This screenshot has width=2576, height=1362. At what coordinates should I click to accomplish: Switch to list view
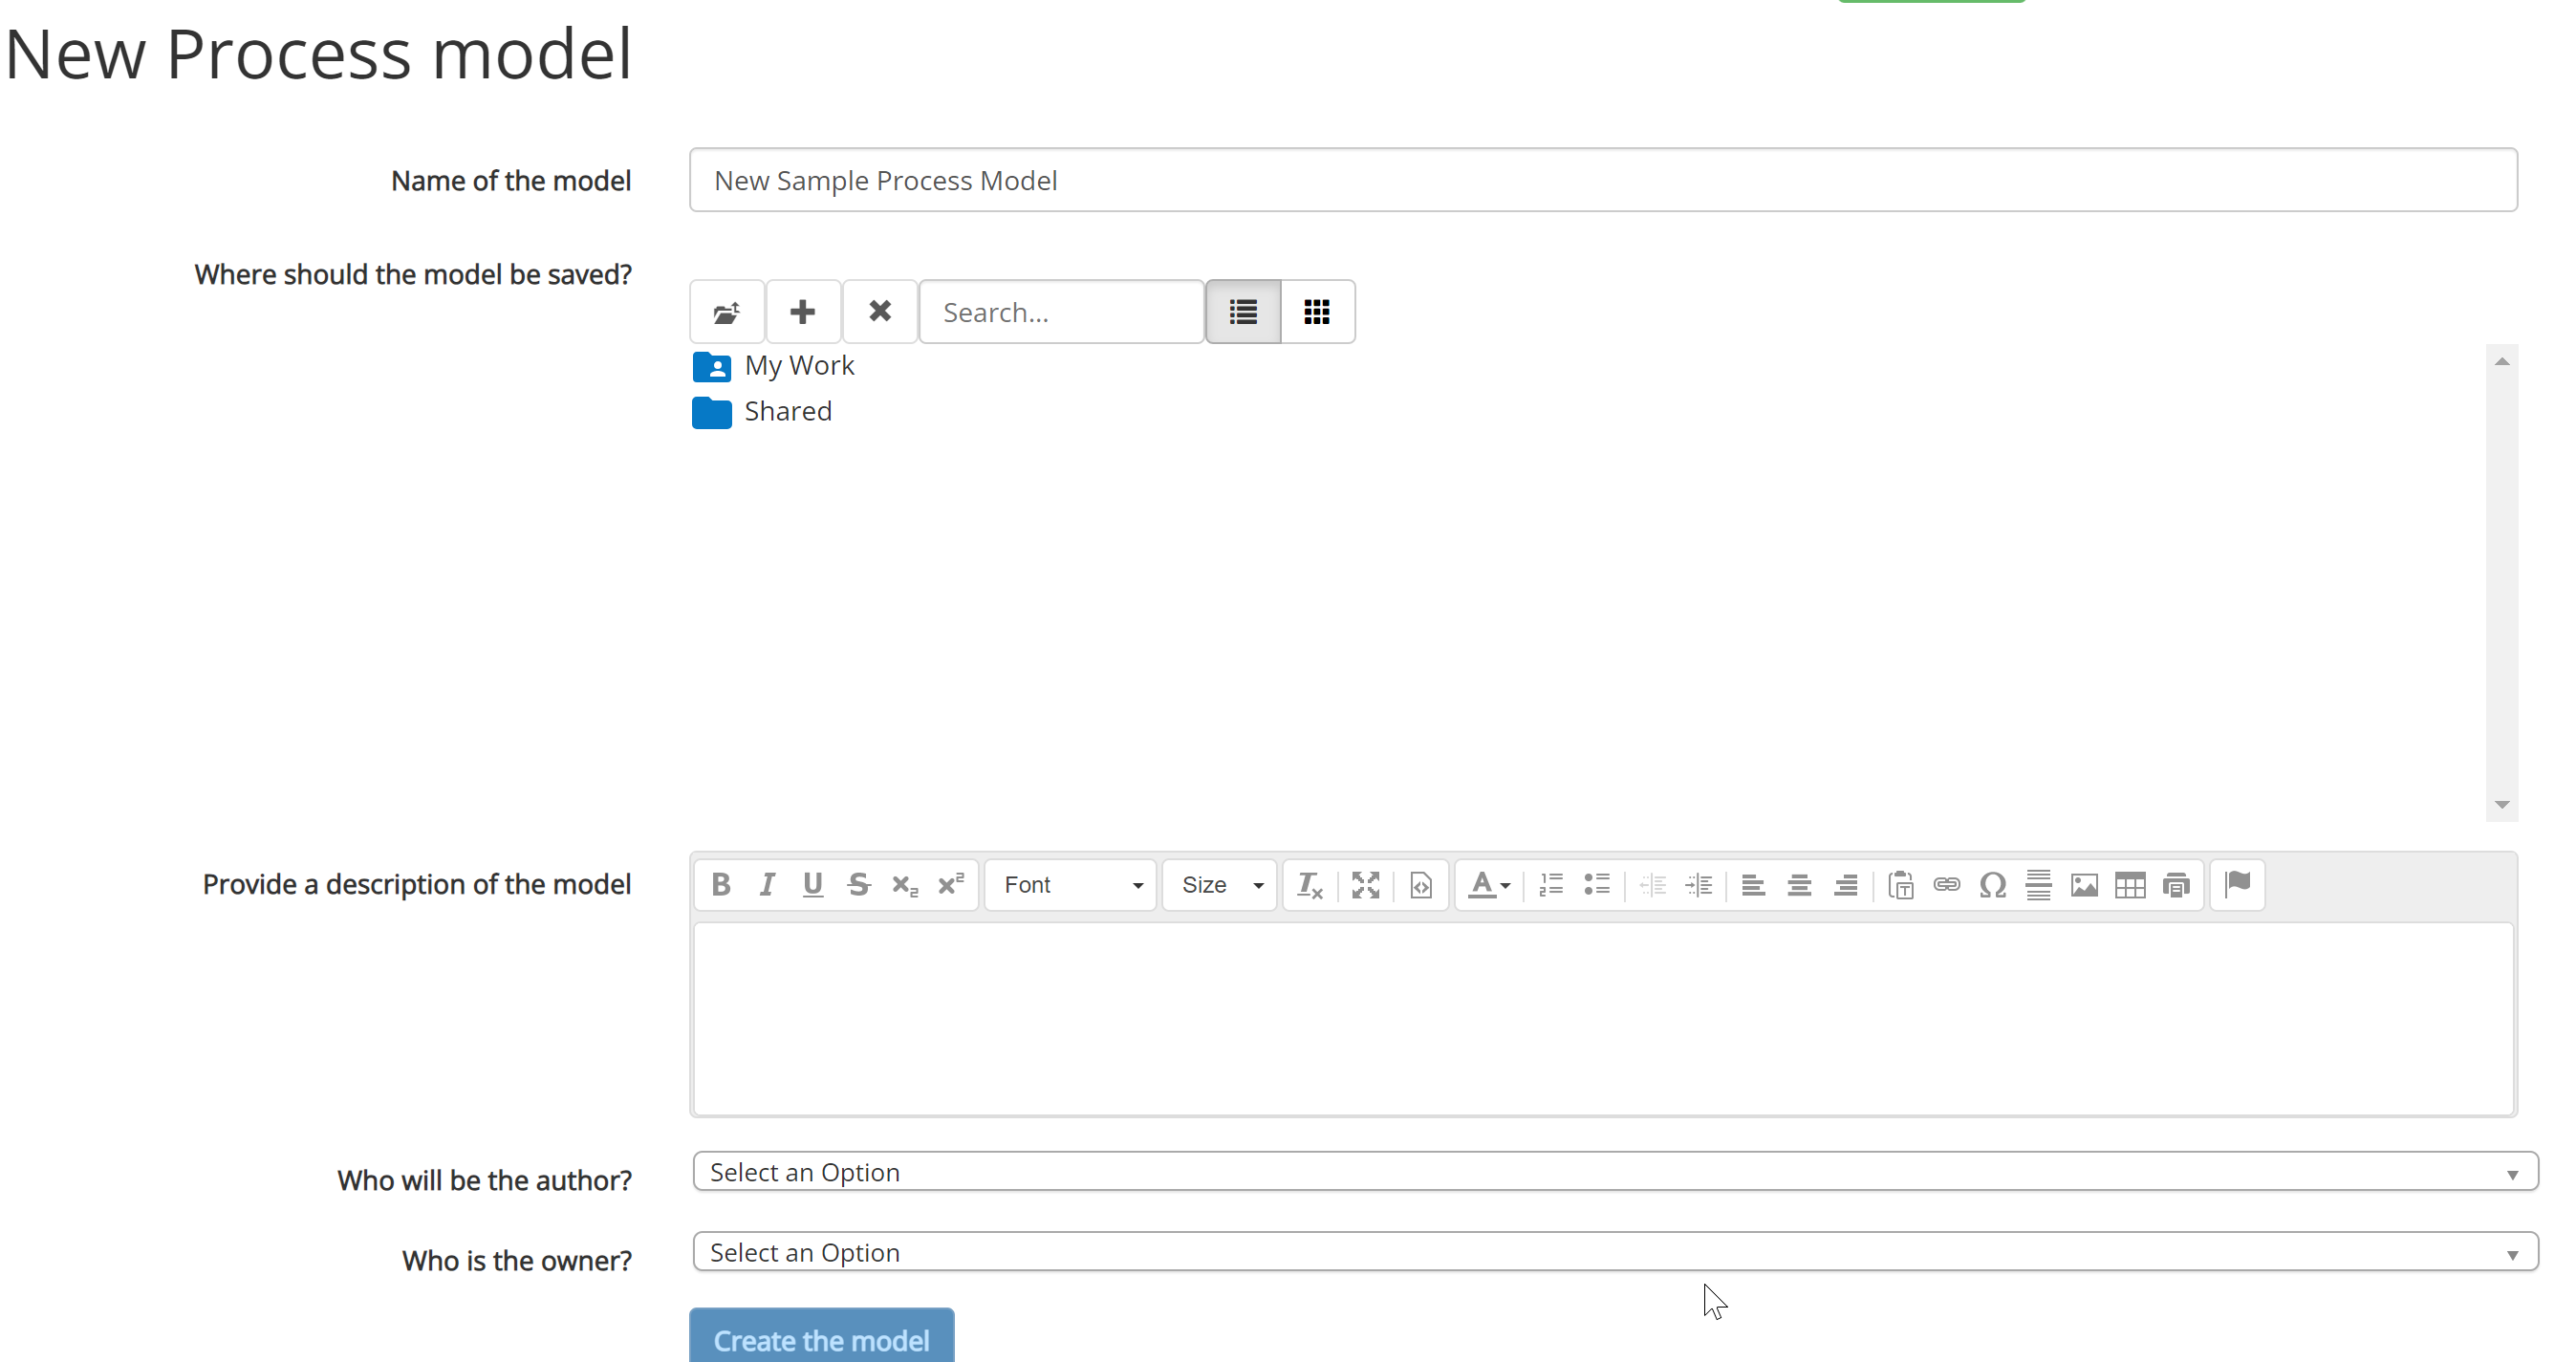point(1243,312)
